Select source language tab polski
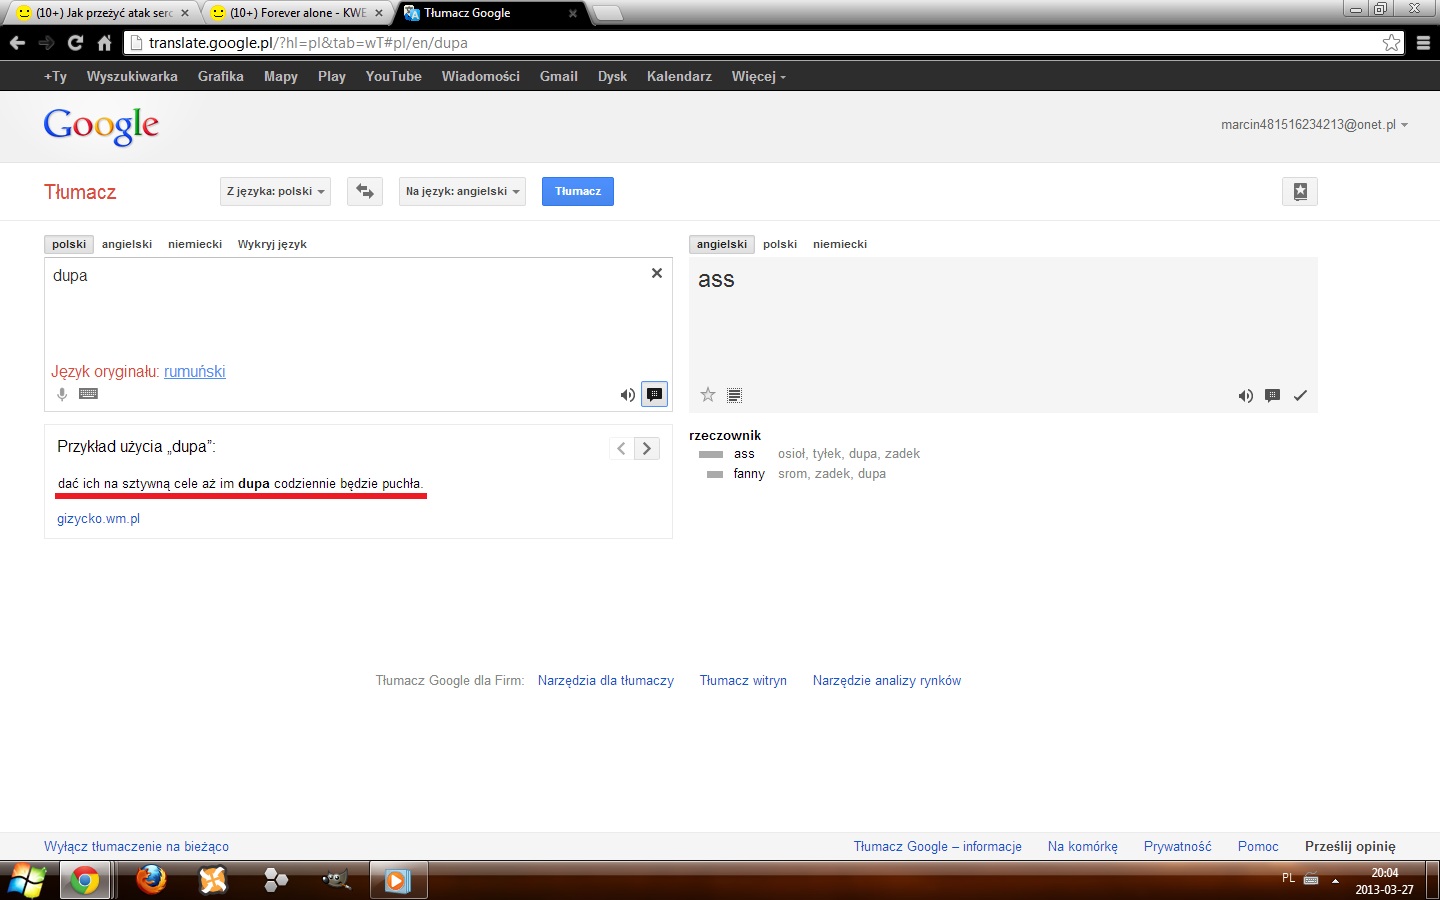This screenshot has width=1440, height=900. point(69,244)
